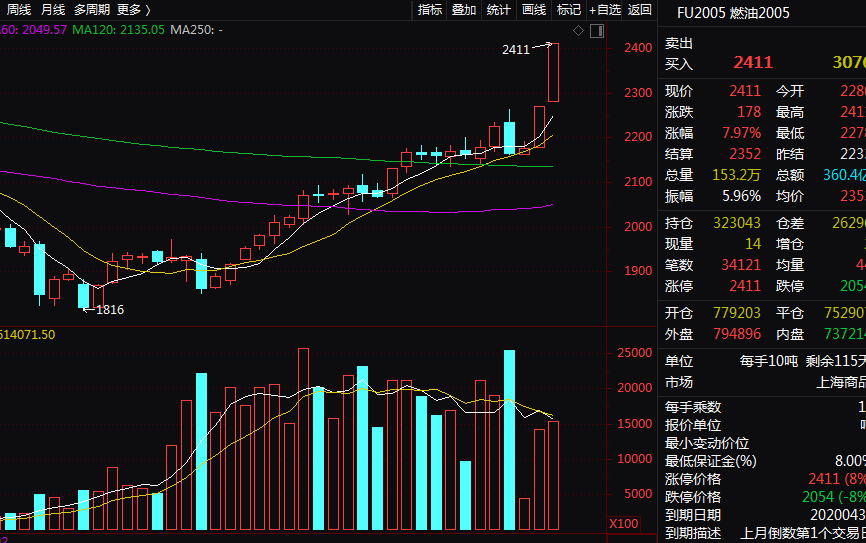Expand the 更多 period options
Screen dimensions: 866x543
134,10
